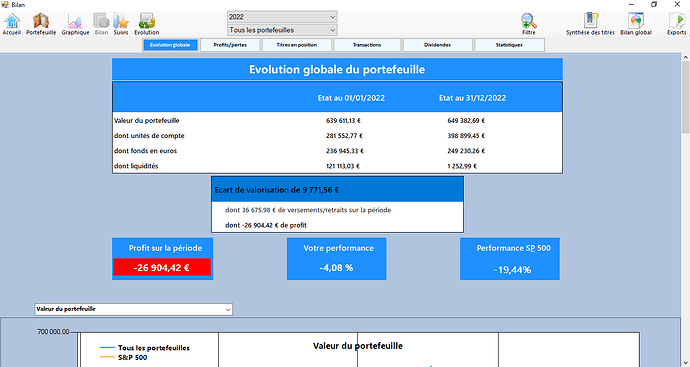Switch to the Titres en position tab
This screenshot has height=367, width=690.
pos(297,45)
